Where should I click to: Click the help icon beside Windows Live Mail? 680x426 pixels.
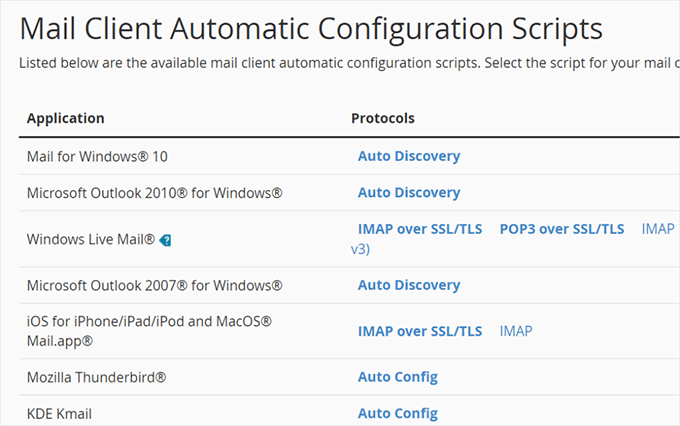pos(166,240)
